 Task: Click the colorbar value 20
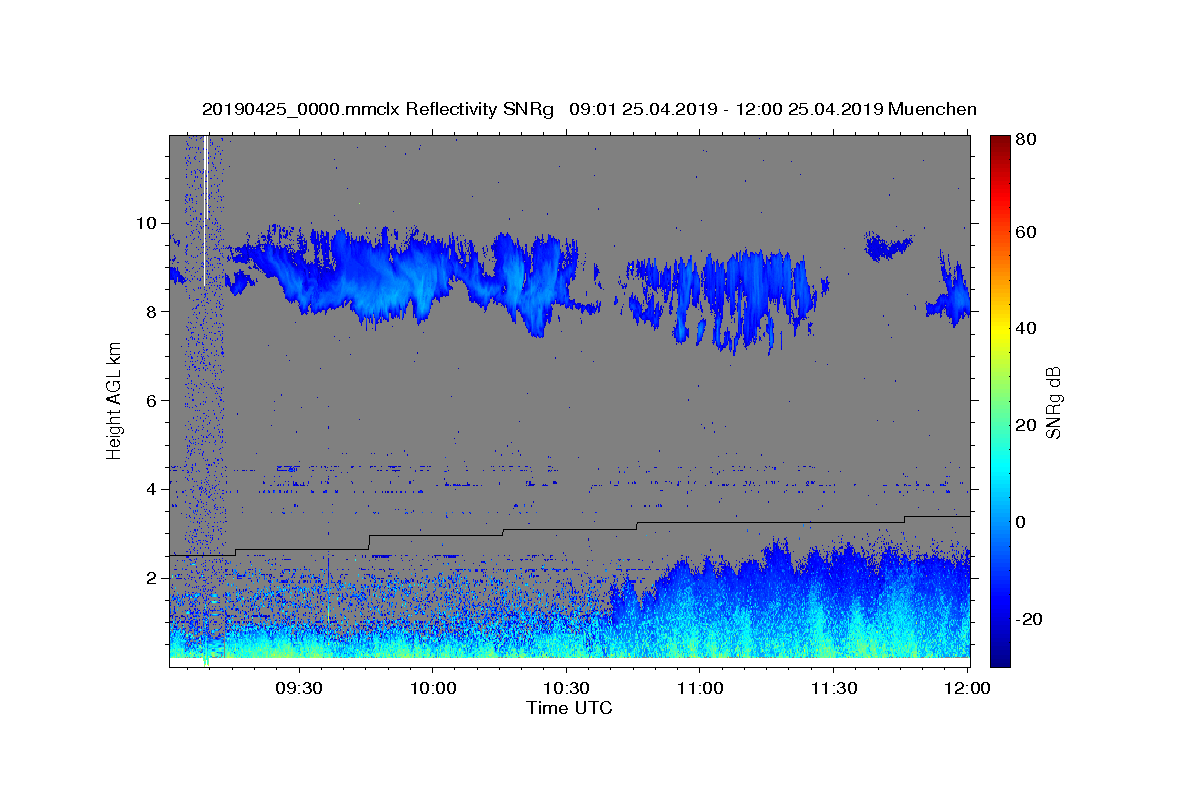(1028, 425)
